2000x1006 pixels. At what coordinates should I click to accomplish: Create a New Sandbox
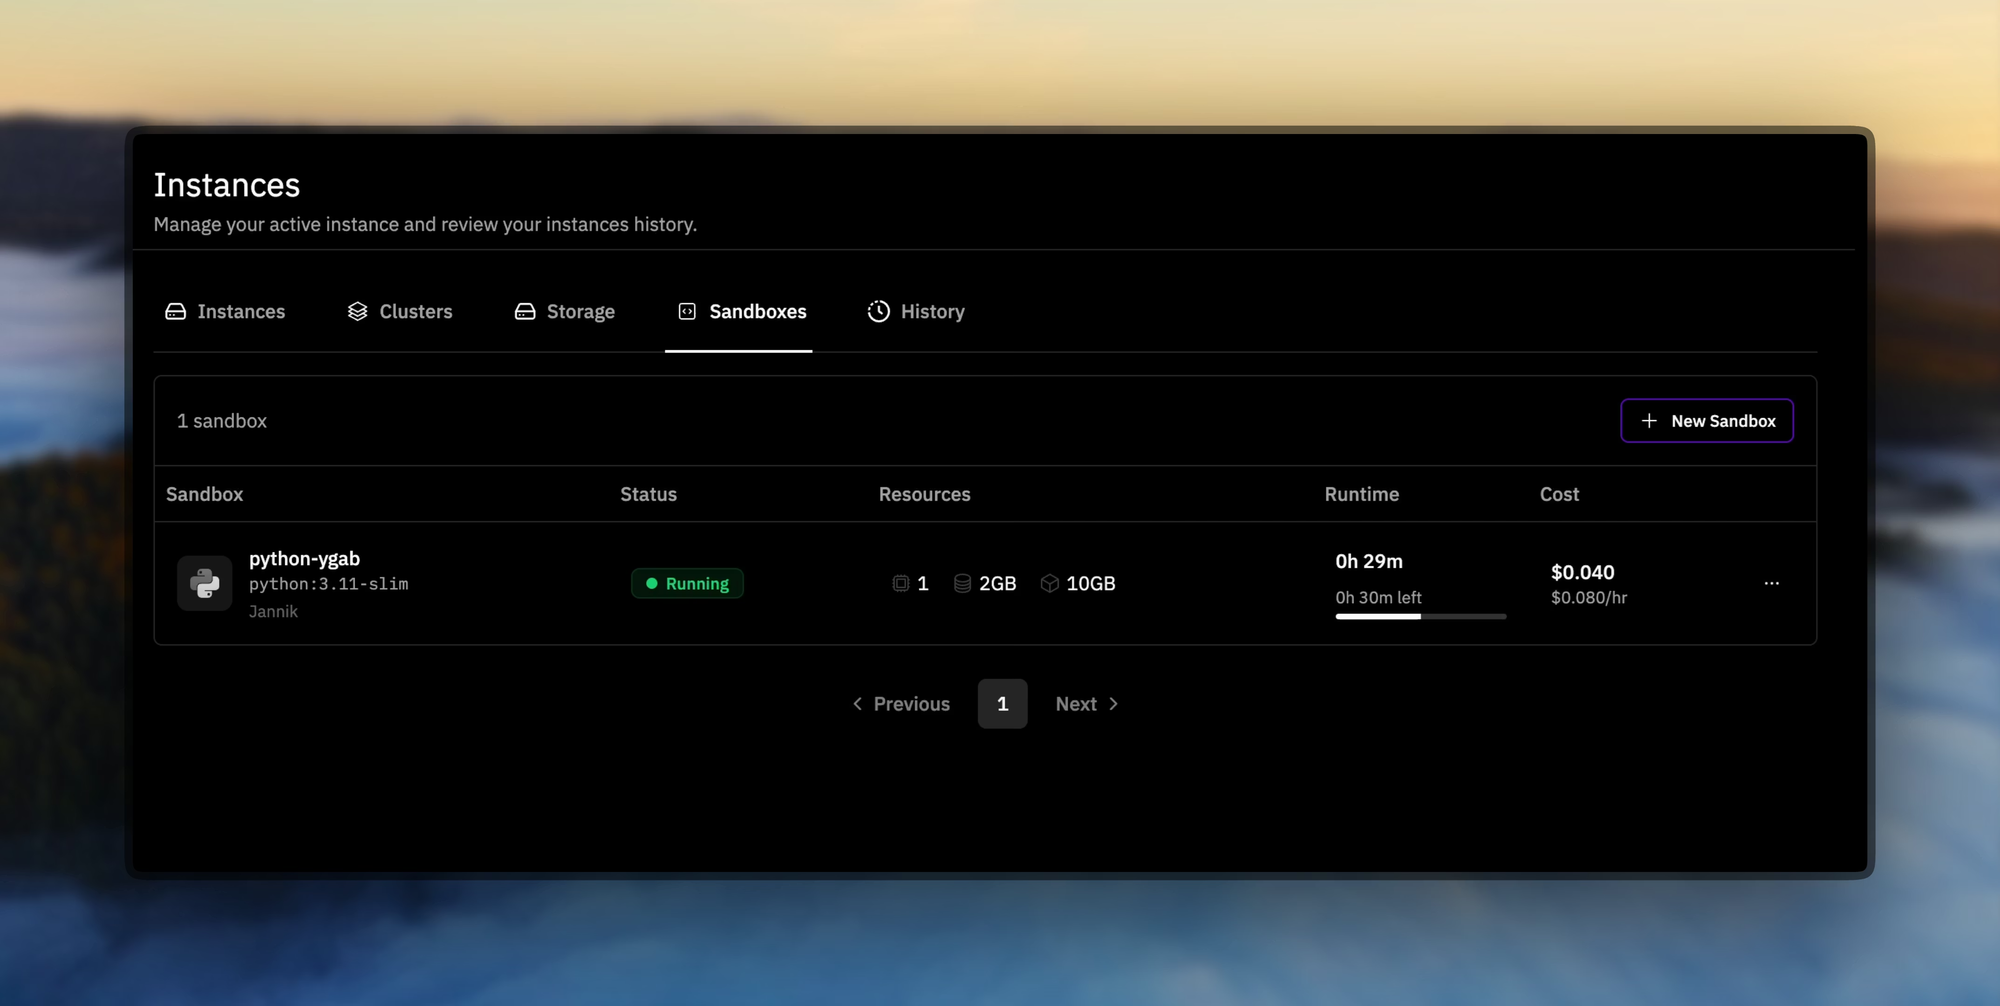point(1706,421)
